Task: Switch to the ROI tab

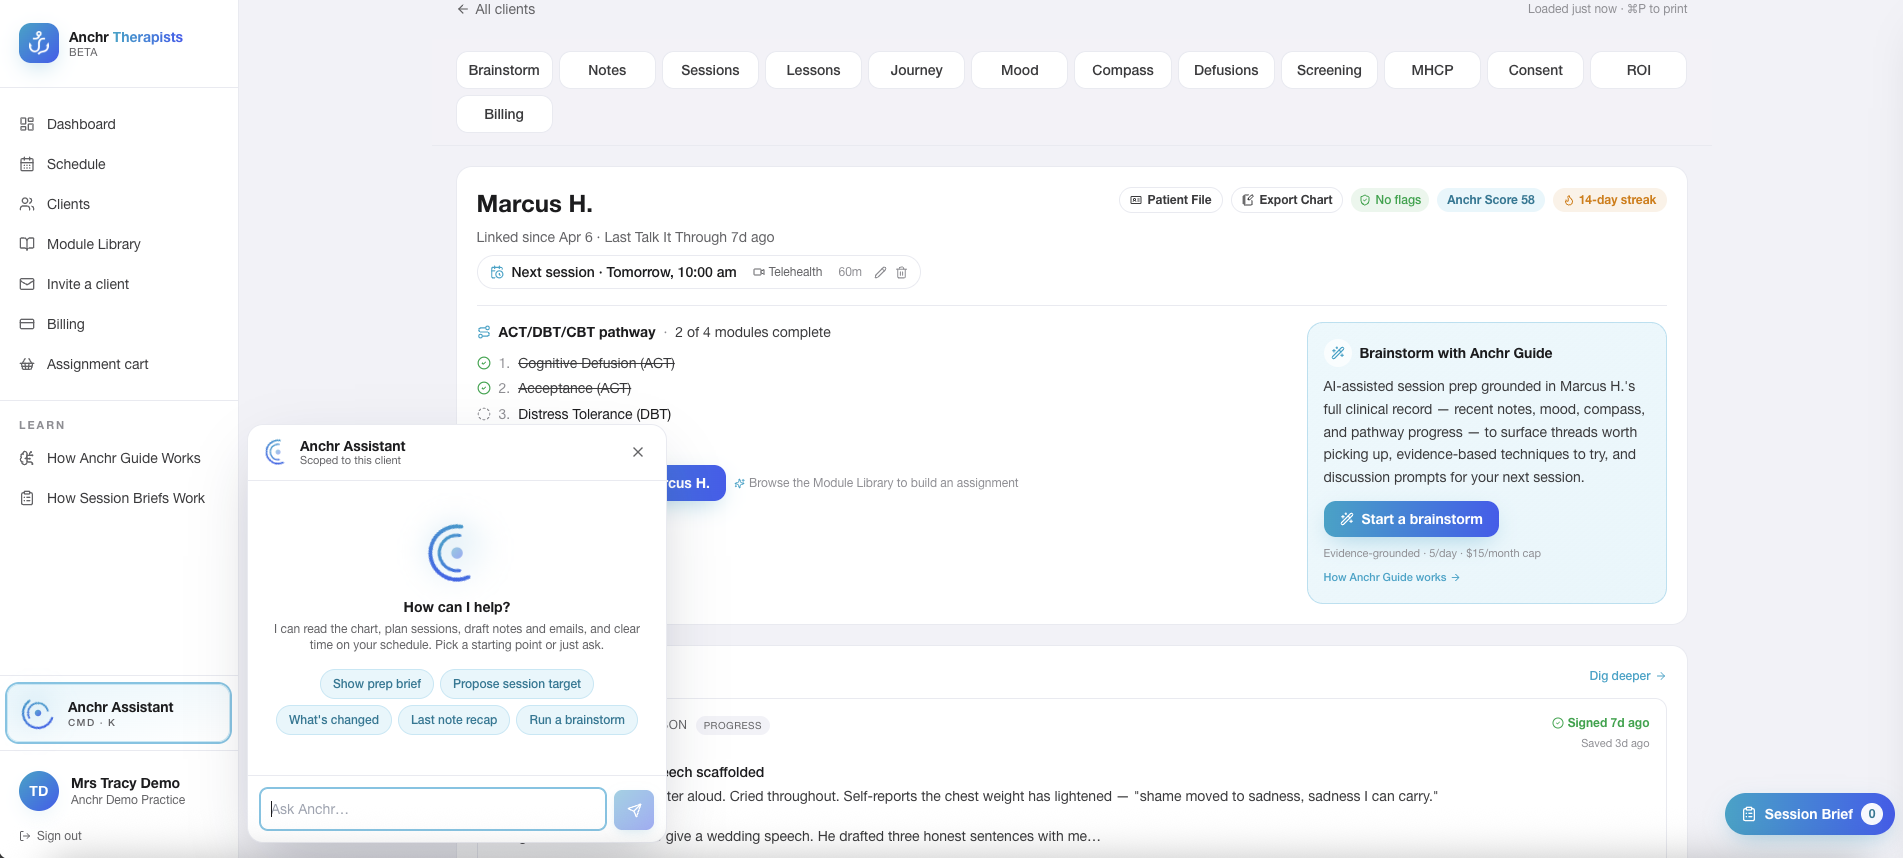Action: pos(1639,70)
